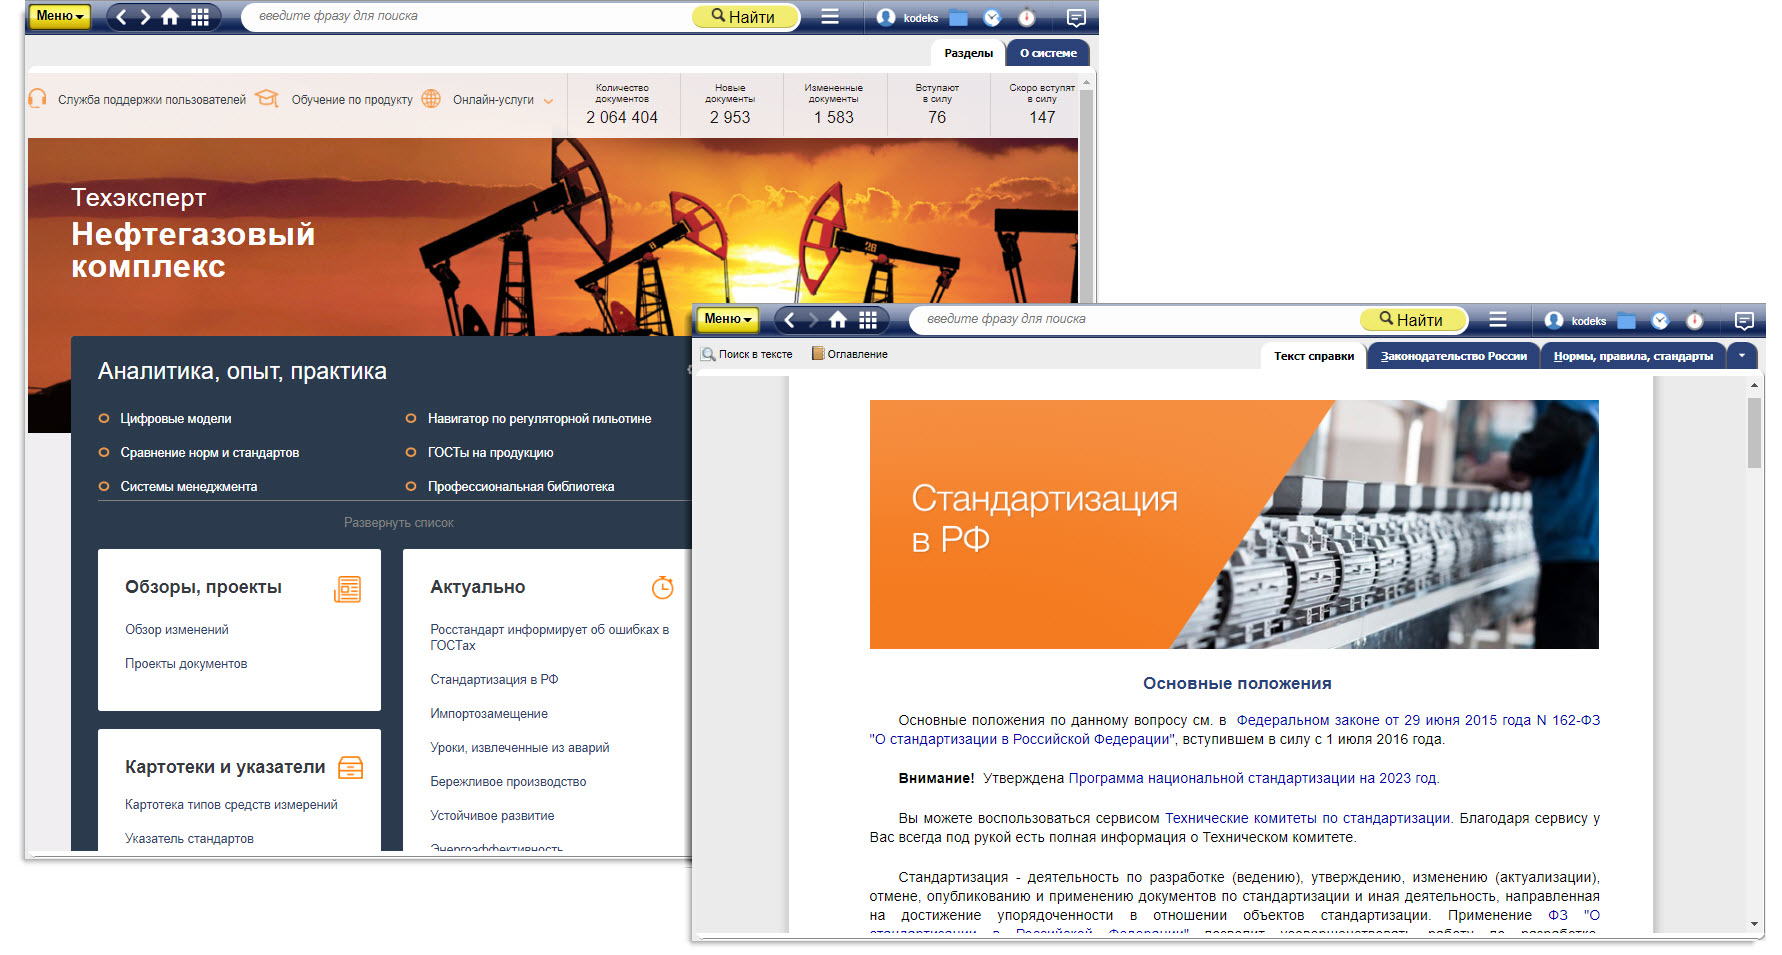Click the Актуально clock icon
This screenshot has width=1782, height=955.
(662, 588)
